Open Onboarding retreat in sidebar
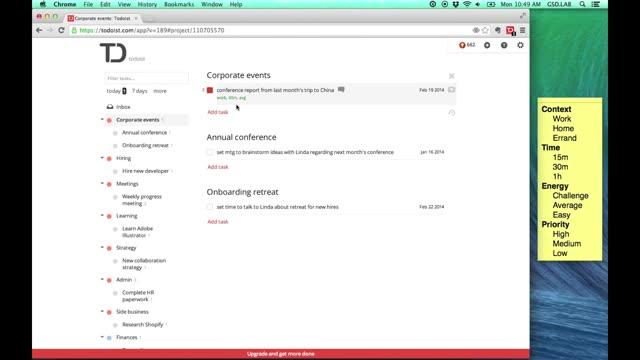 (x=145, y=145)
